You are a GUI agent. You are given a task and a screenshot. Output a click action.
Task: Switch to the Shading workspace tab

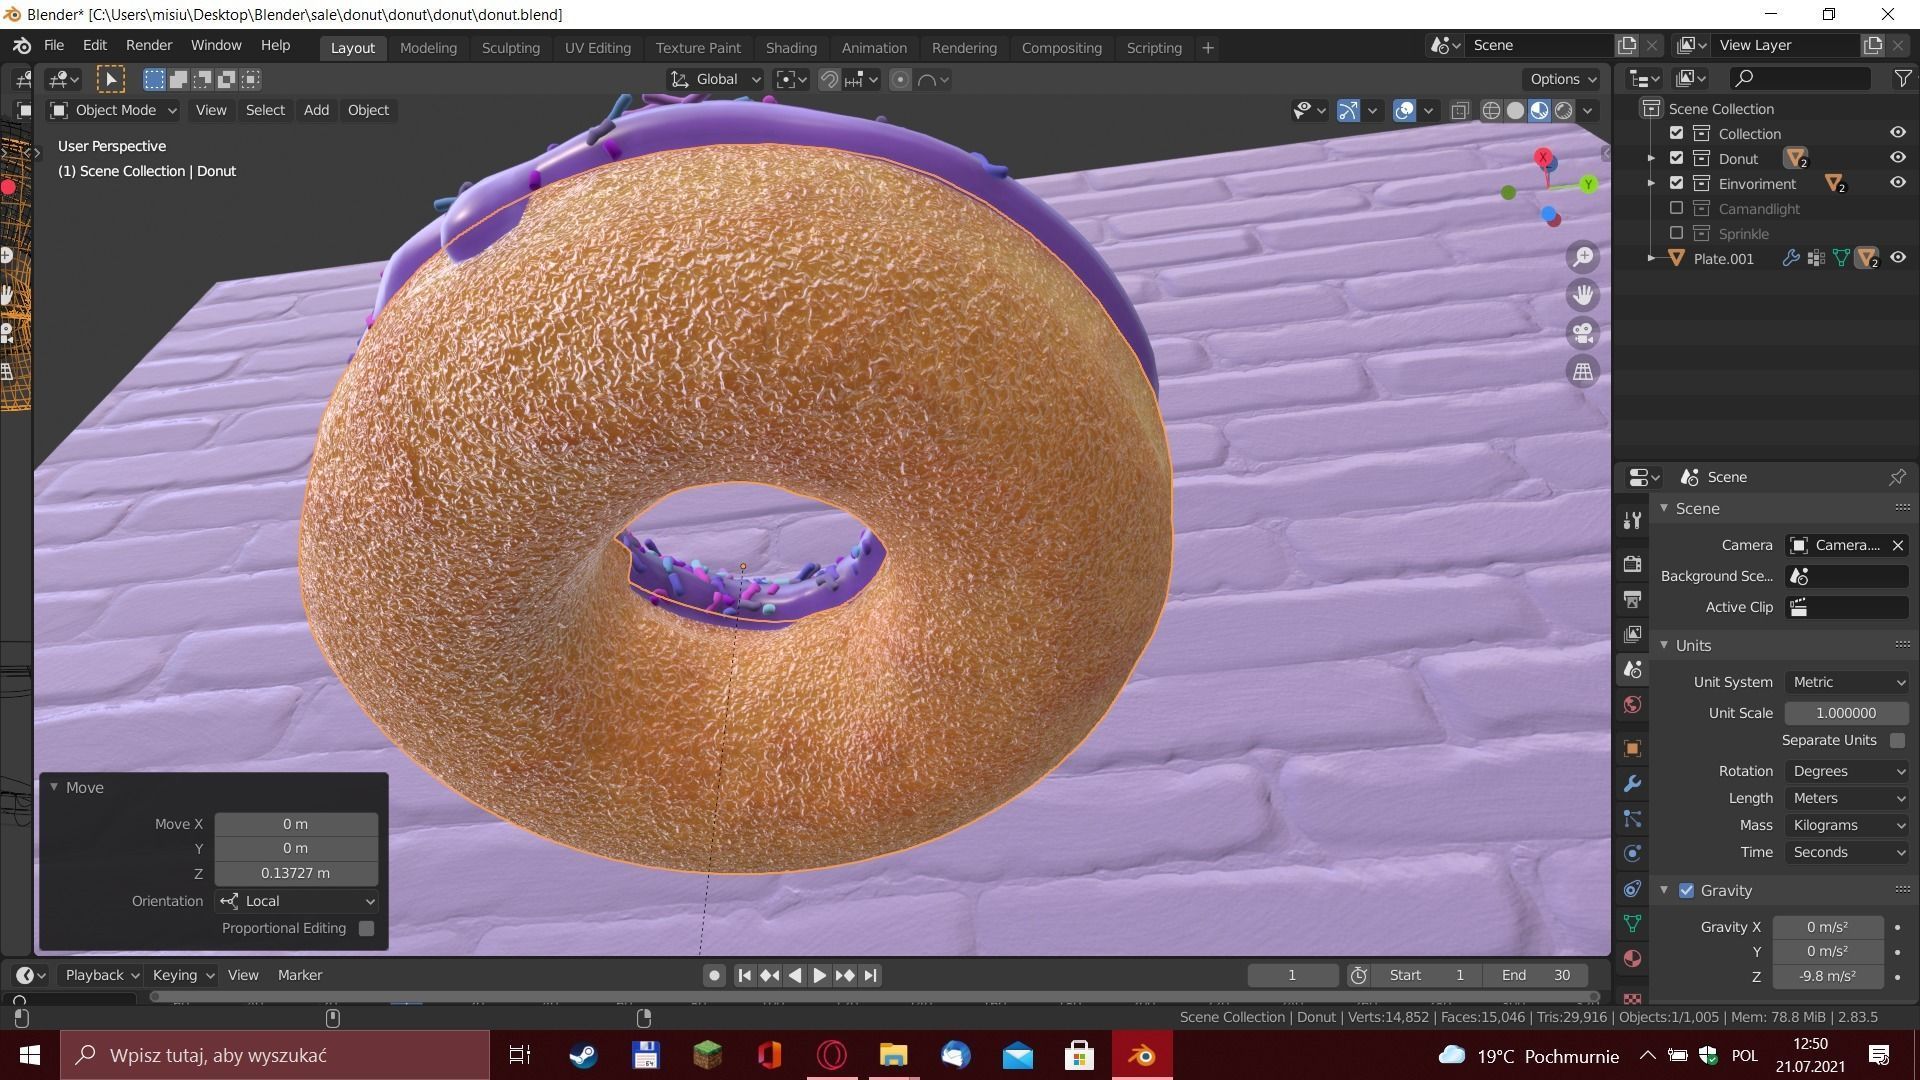(x=790, y=47)
